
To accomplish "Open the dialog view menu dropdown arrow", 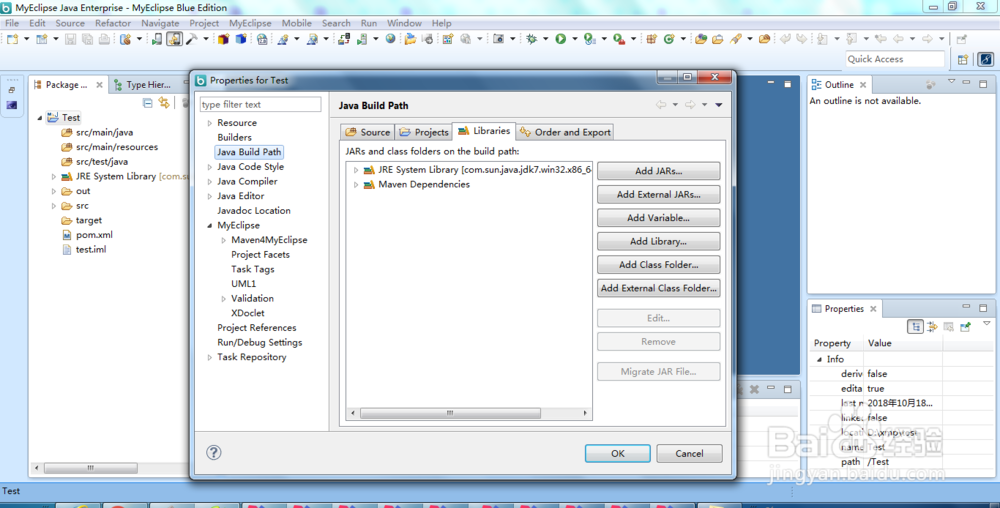I will pos(719,105).
